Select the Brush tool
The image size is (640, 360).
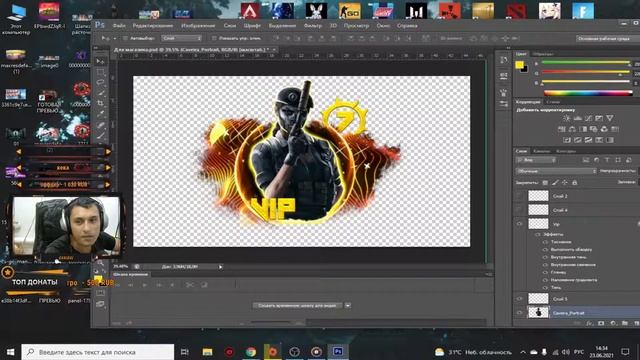point(100,136)
